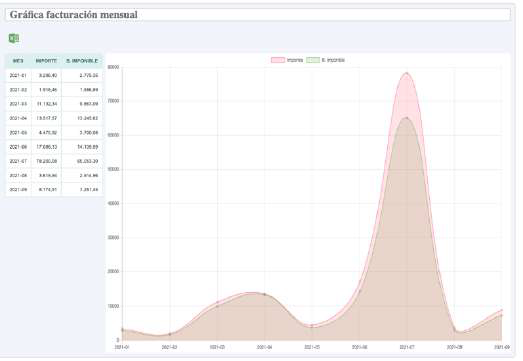Click the Importe amount in the 2021-07 row
Image resolution: width=523 pixels, height=361 pixels.
[x=48, y=161]
